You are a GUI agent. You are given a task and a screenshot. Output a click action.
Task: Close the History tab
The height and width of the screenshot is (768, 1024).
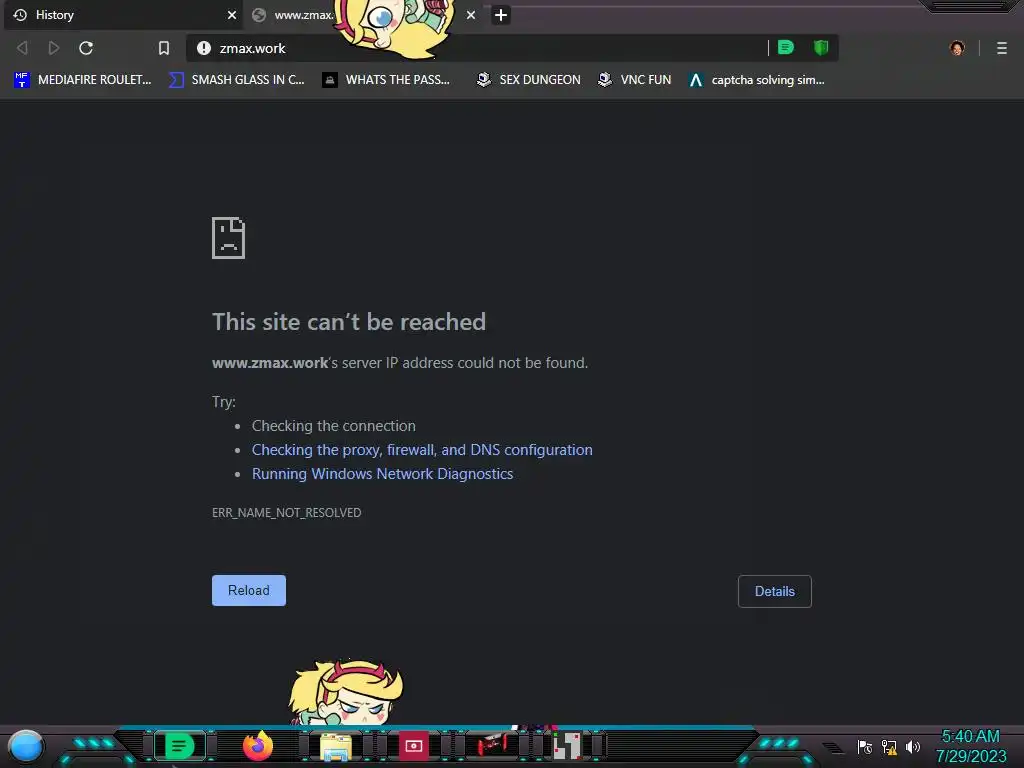point(232,14)
